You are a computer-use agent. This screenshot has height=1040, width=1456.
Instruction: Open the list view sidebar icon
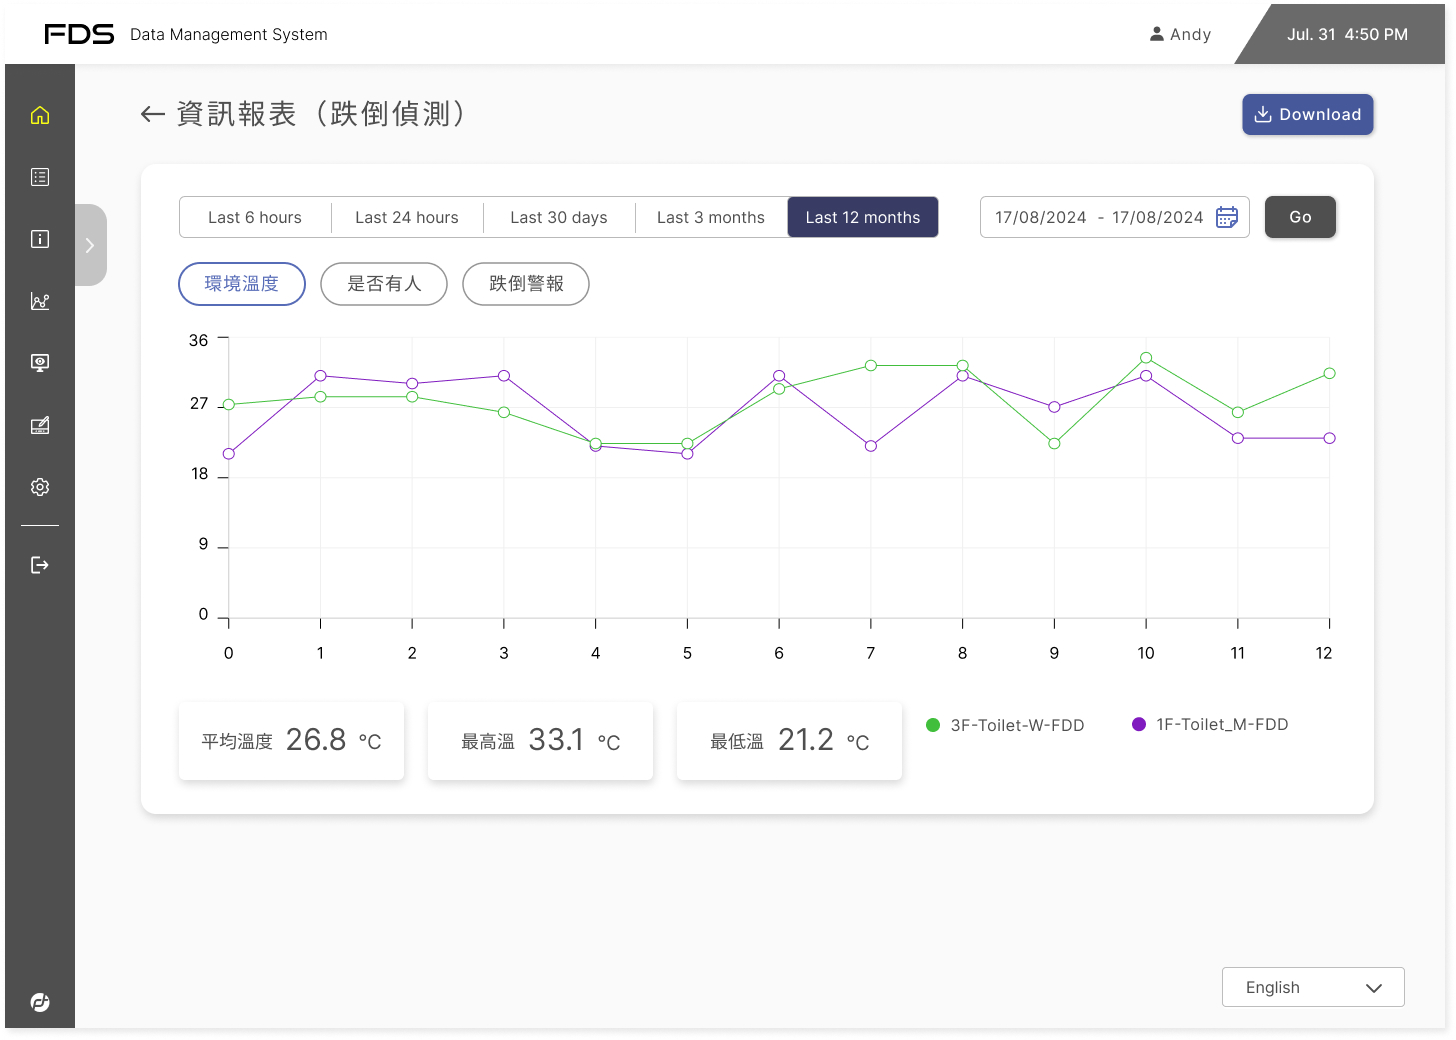(40, 177)
